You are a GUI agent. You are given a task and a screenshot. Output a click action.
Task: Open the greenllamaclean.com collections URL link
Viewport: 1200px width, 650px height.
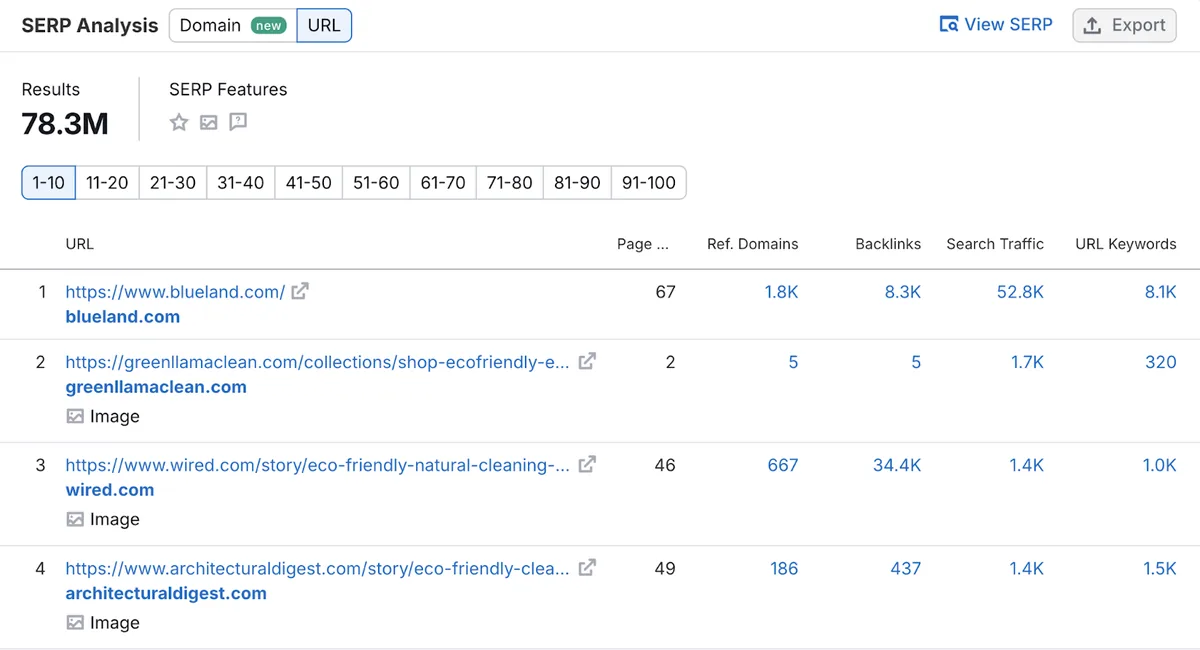click(x=317, y=362)
